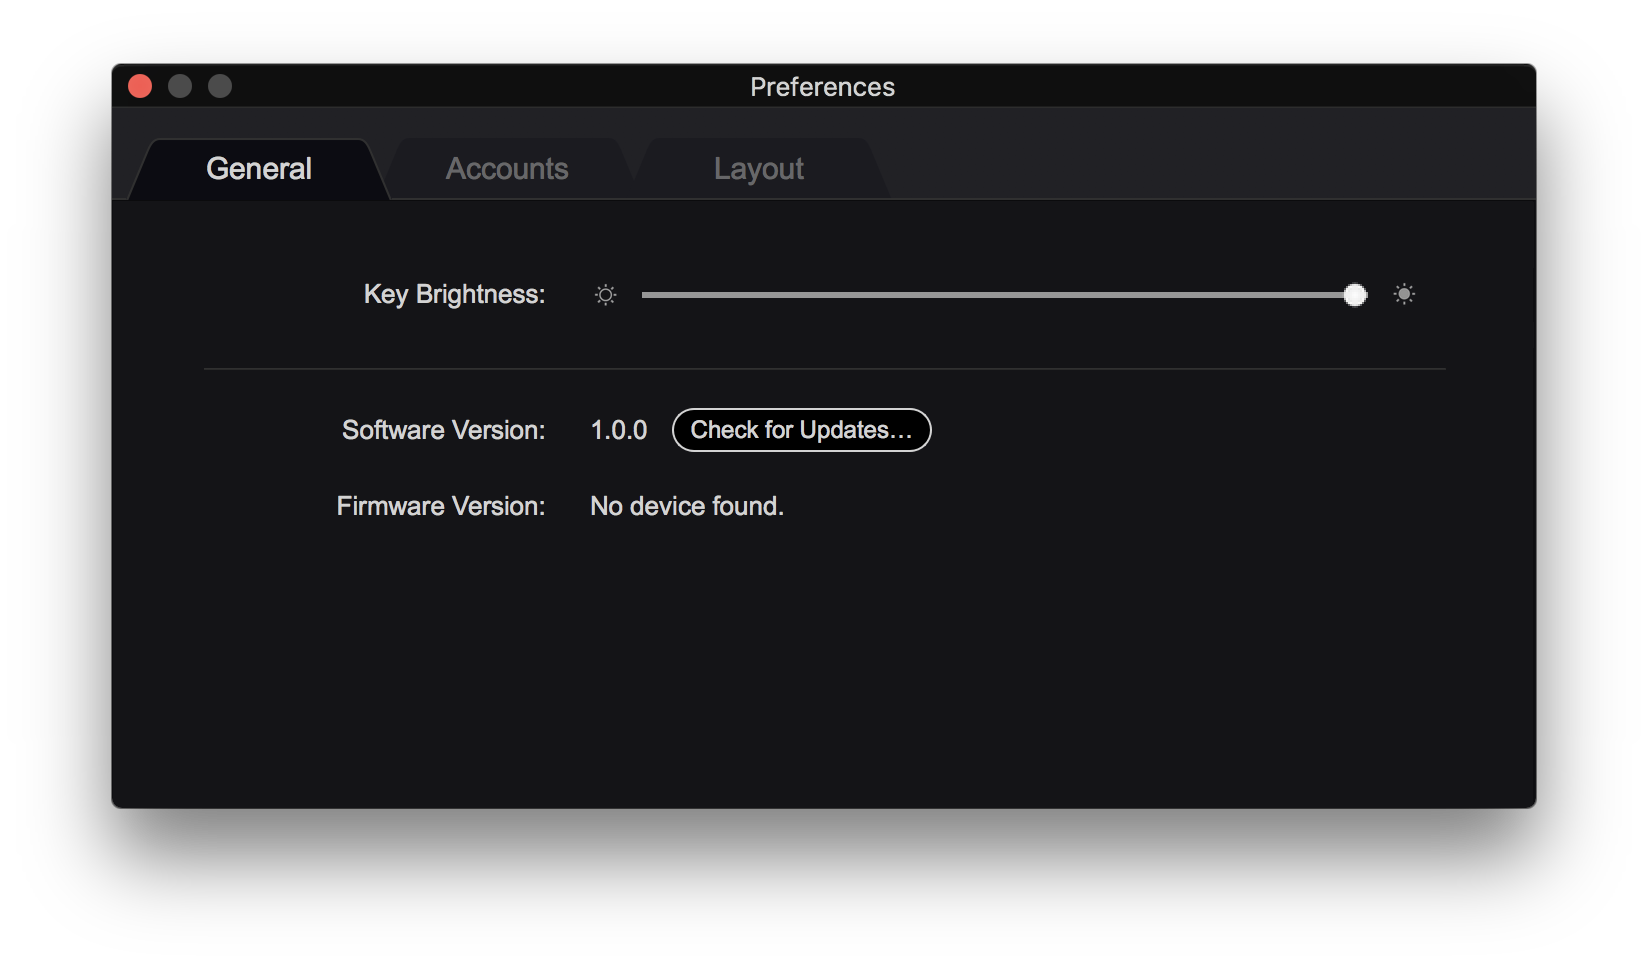Click the dim sun icon beside the slider
Screen dimensions: 1648x968
(x=605, y=295)
